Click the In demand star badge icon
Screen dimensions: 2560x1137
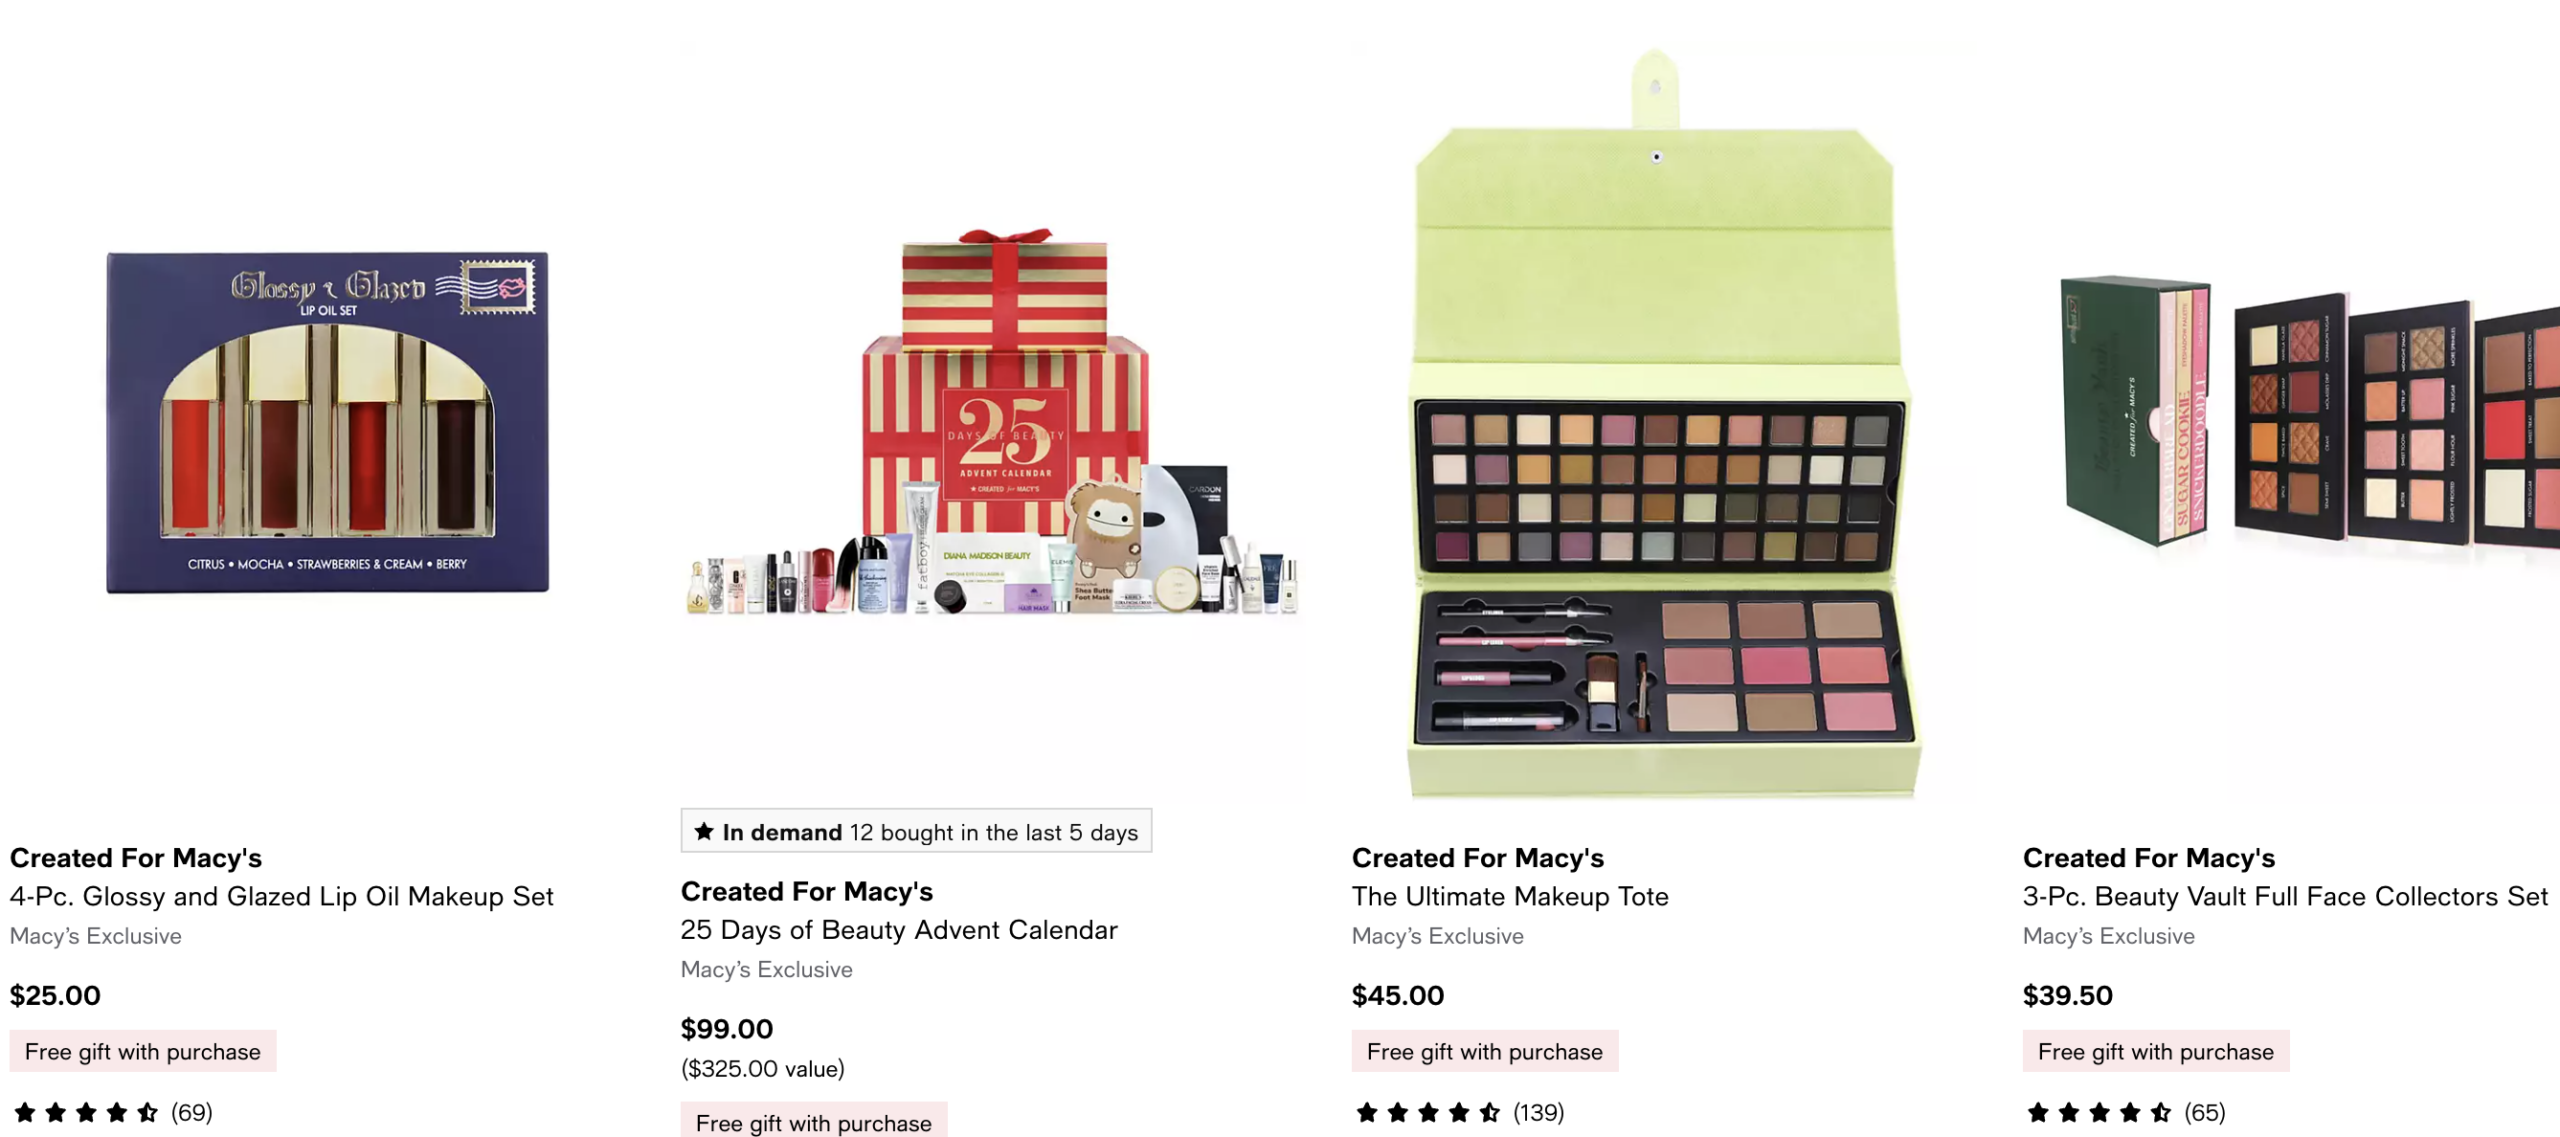(704, 831)
